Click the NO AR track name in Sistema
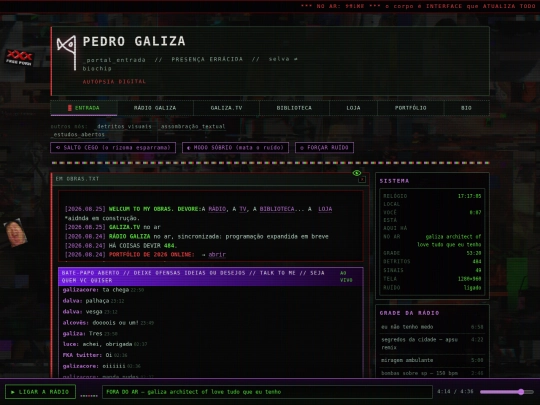Screen dimensions: 540x405 click(449, 241)
